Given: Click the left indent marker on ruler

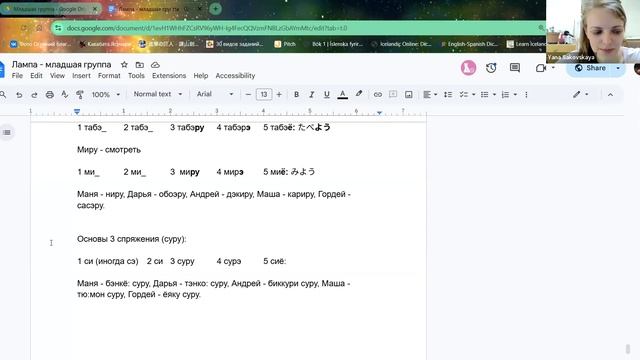Looking at the screenshot, I should pyautogui.click(x=77, y=111).
